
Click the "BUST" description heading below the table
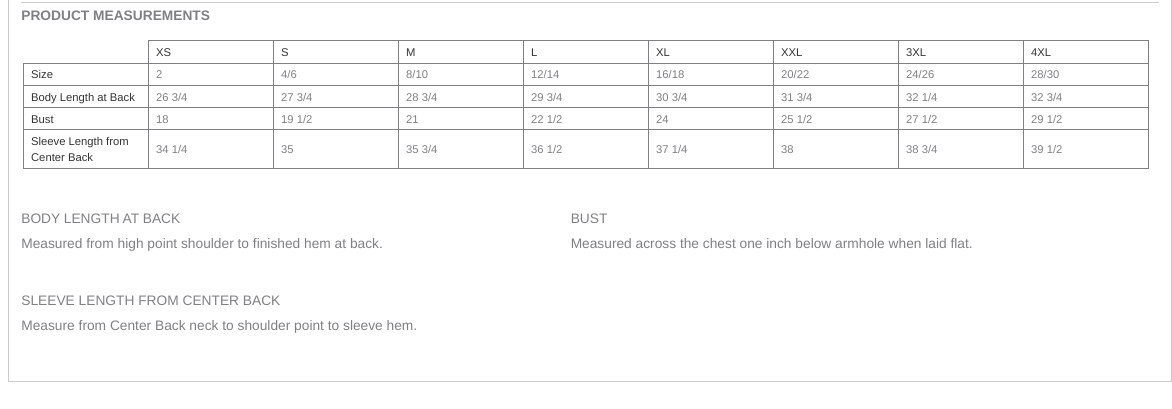(x=589, y=218)
